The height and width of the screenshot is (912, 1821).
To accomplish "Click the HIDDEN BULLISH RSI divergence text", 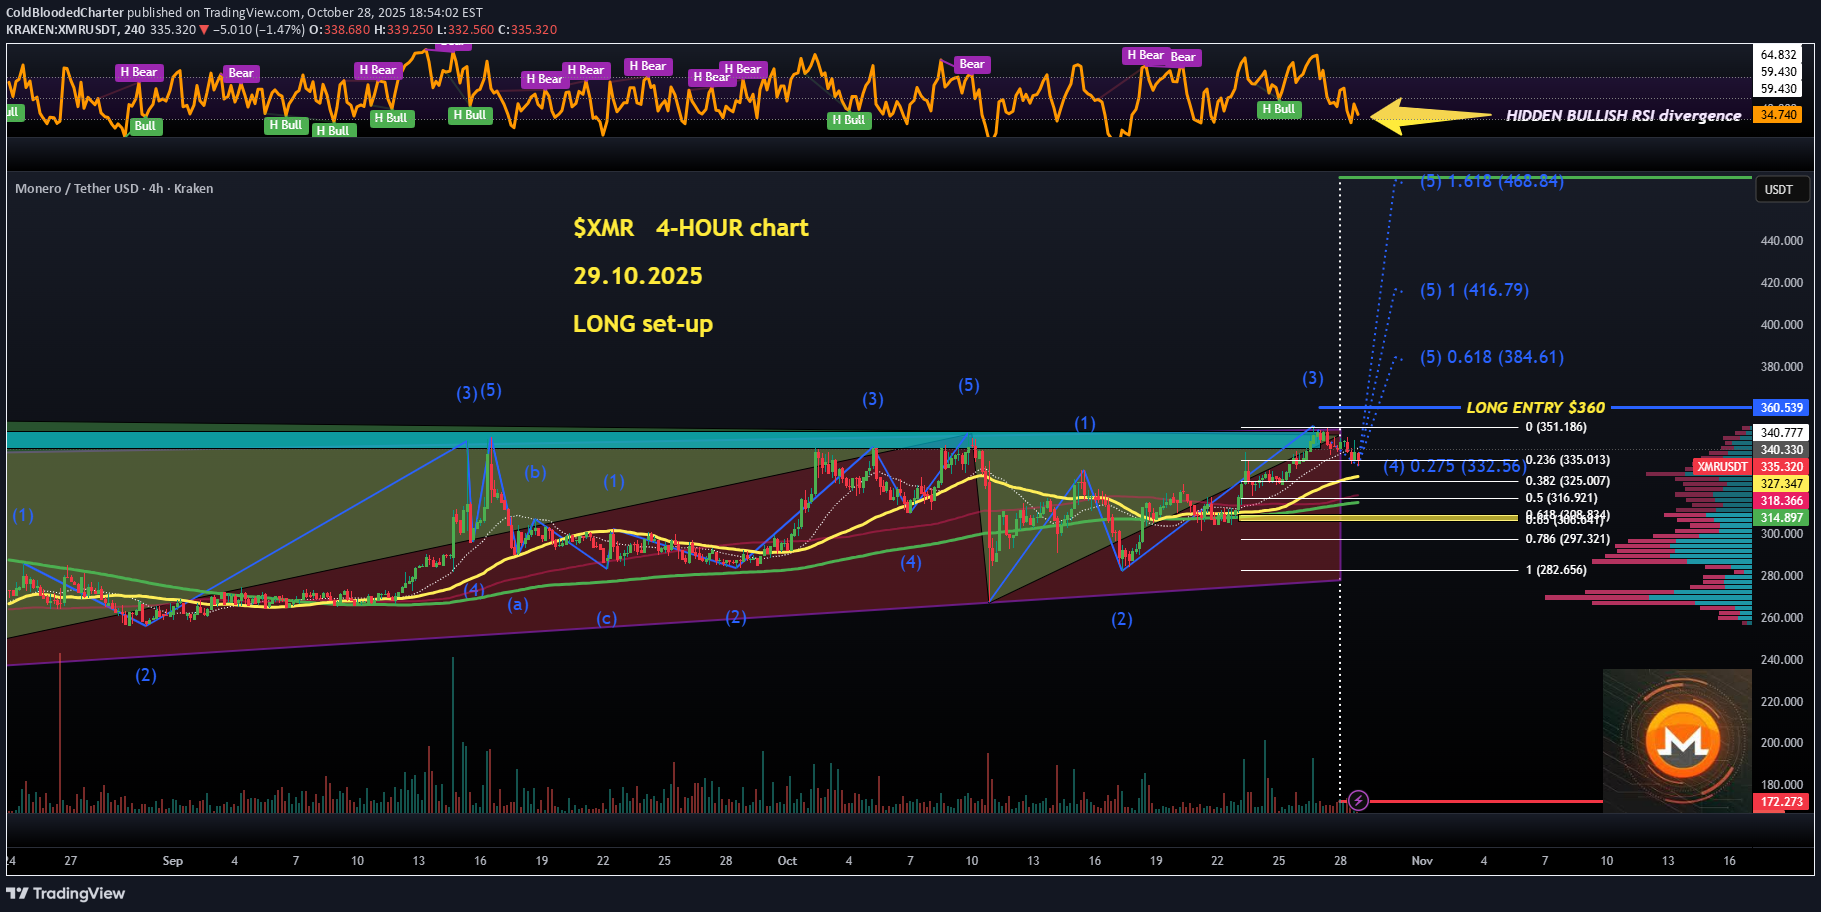I will click(x=1623, y=116).
